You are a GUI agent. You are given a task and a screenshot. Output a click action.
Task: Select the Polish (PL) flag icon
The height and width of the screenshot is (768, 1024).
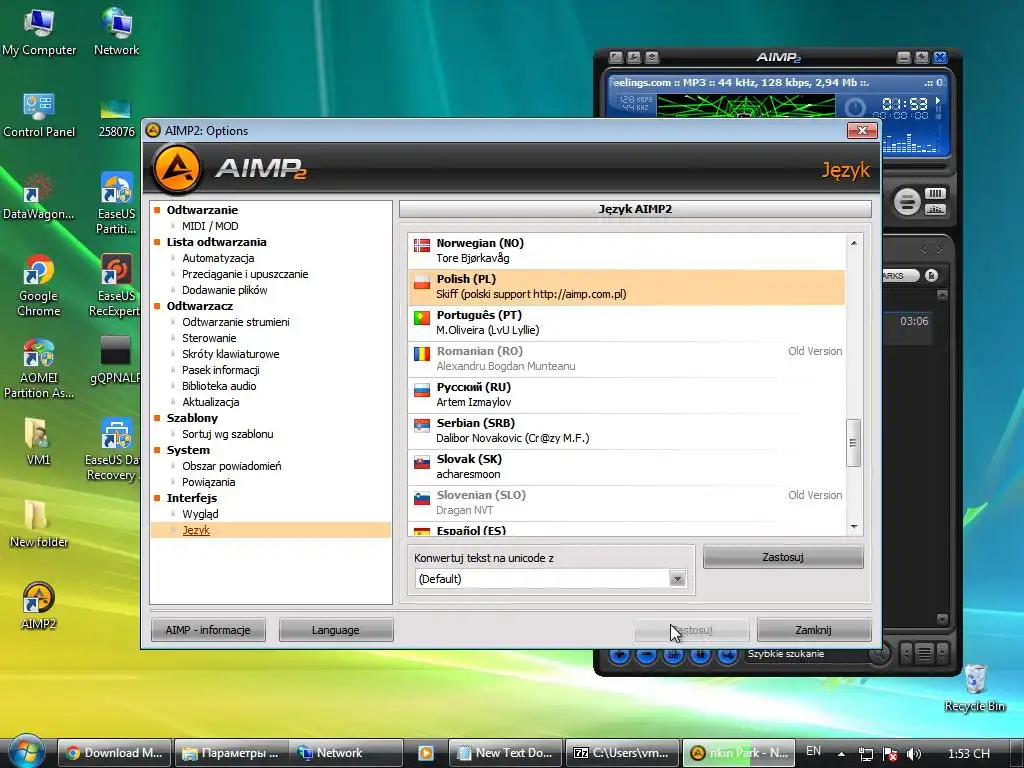point(422,282)
